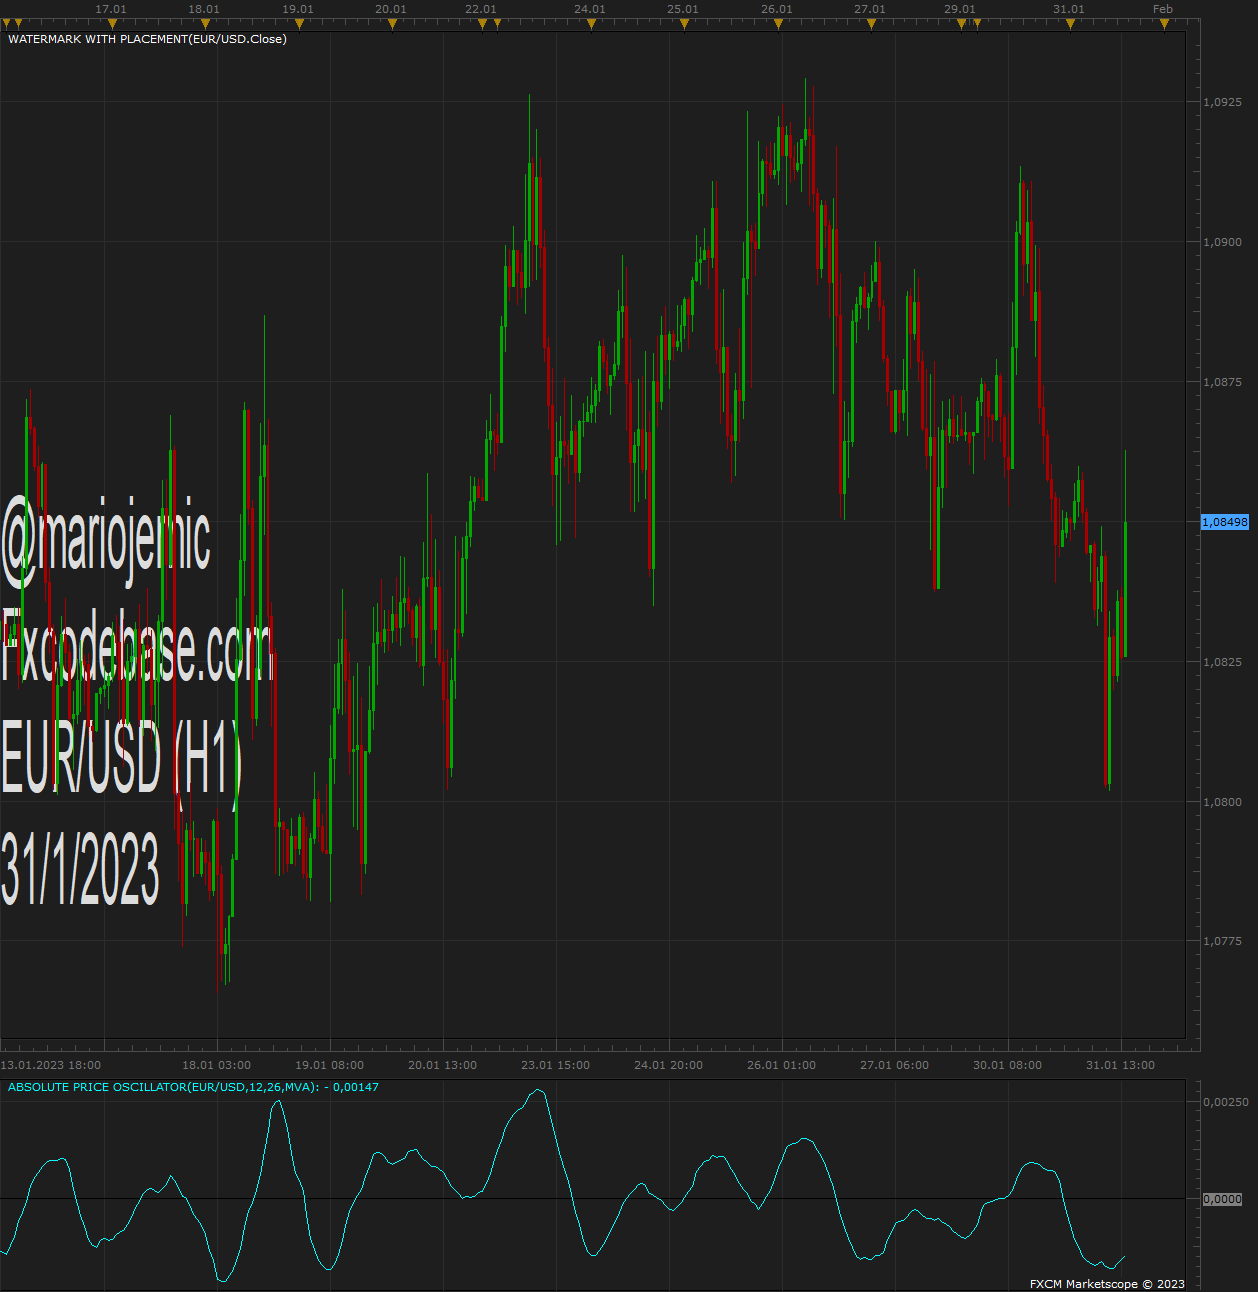Click the 31.01 13:00 time label
This screenshot has height=1292, width=1258.
(x=1121, y=1065)
